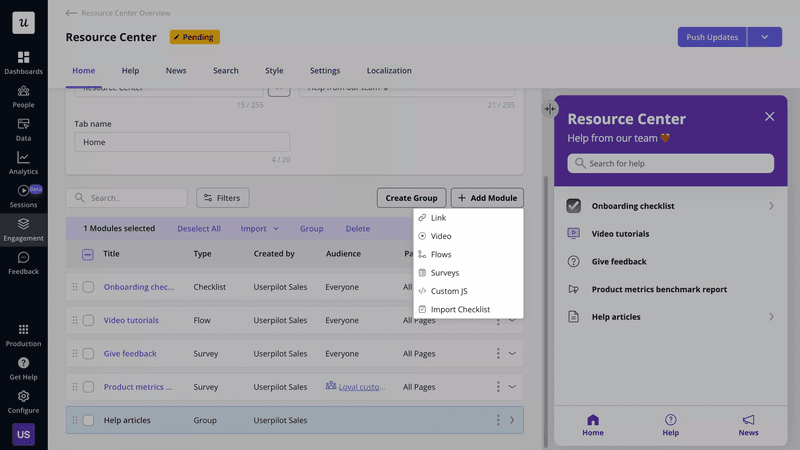Go to the People section
Viewport: 800px width, 450px height.
pos(23,96)
